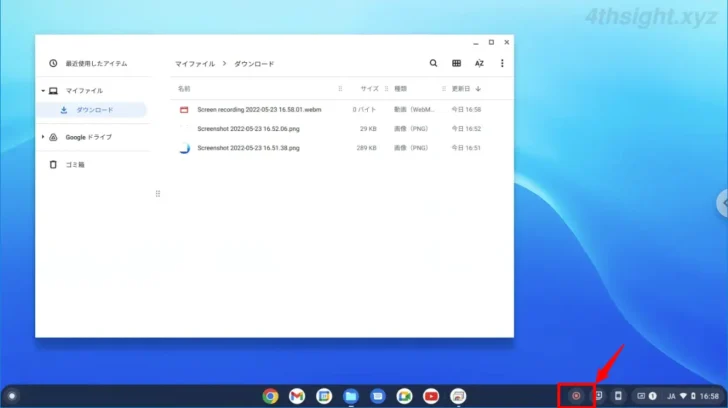Screen dimensions: 728x408
Task: Launch Google Meet from the shelf
Action: [404, 396]
